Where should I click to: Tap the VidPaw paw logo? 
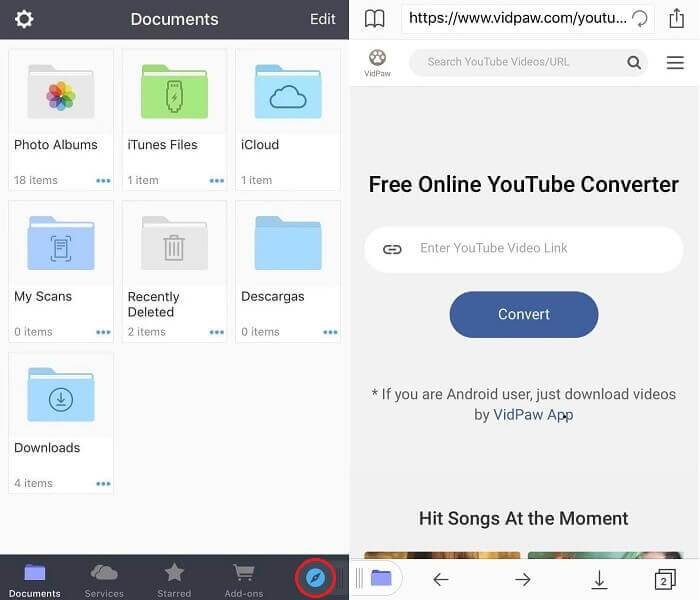click(377, 63)
